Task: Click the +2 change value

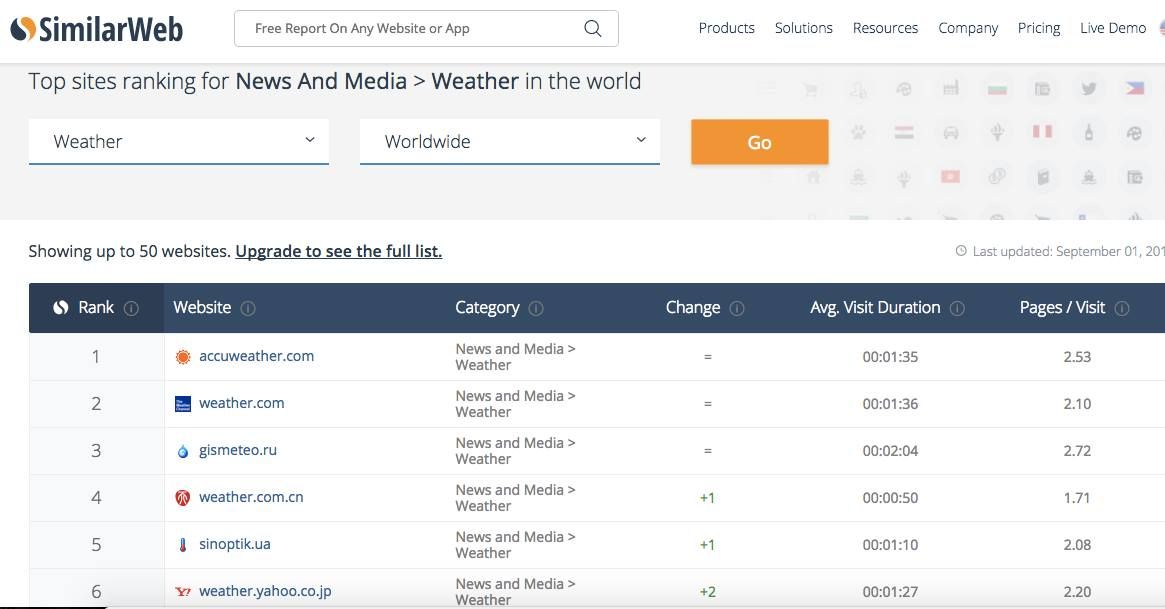Action: tap(707, 592)
